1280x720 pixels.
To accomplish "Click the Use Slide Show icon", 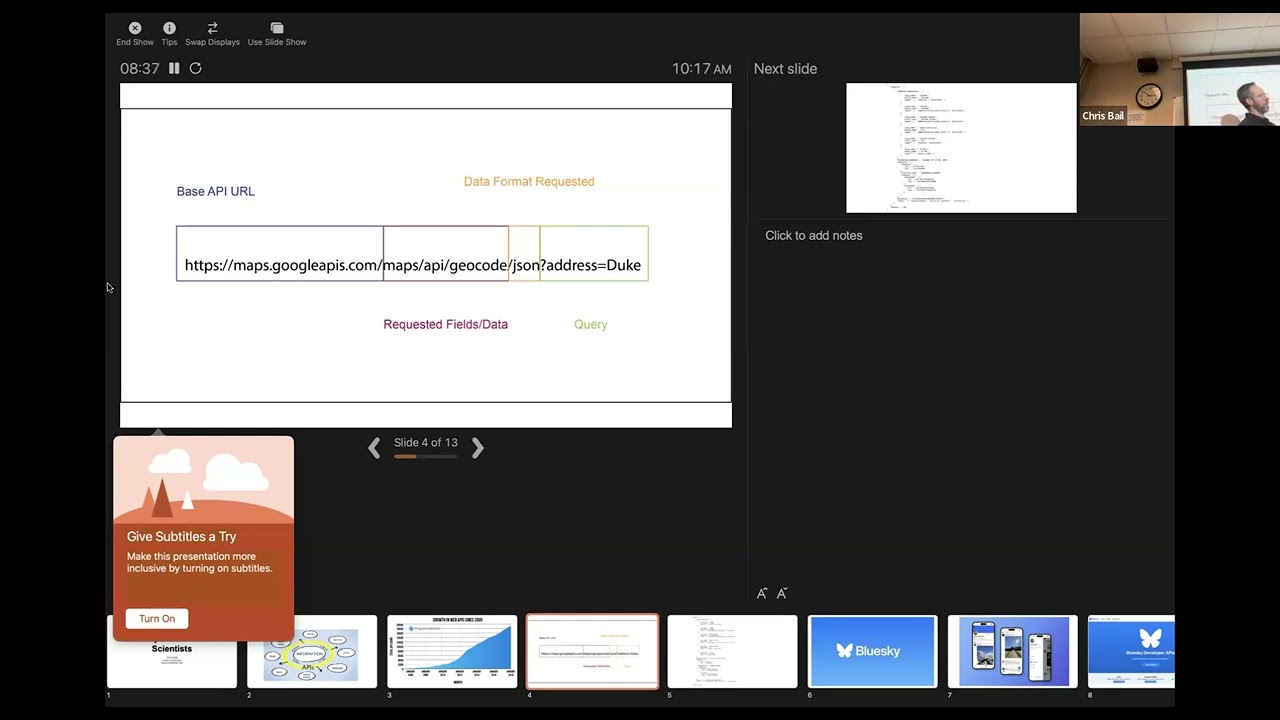I will [277, 28].
